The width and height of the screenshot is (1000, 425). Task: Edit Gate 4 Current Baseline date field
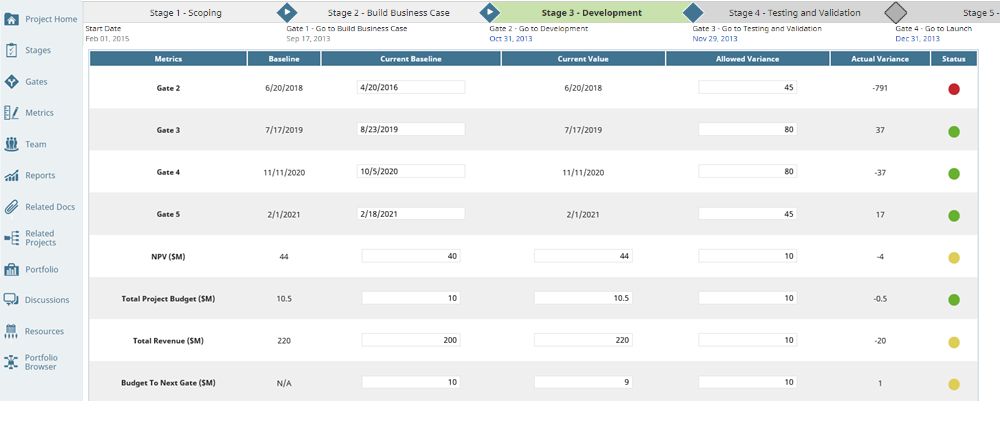pyautogui.click(x=411, y=171)
